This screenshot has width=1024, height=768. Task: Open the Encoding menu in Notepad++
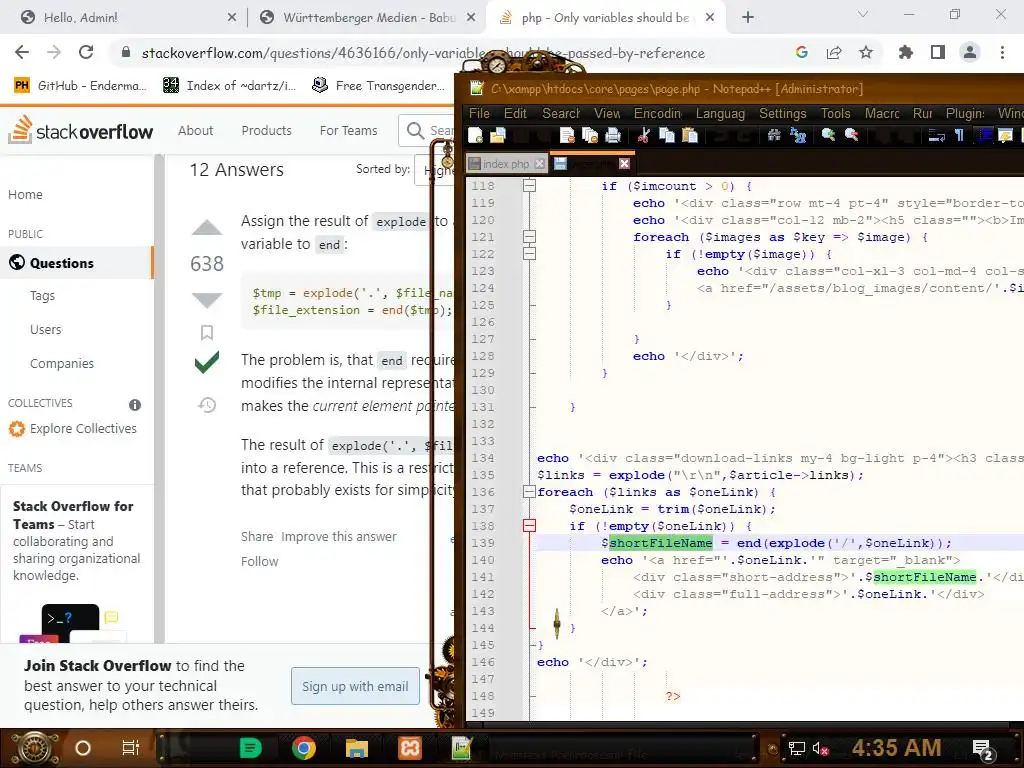click(657, 114)
